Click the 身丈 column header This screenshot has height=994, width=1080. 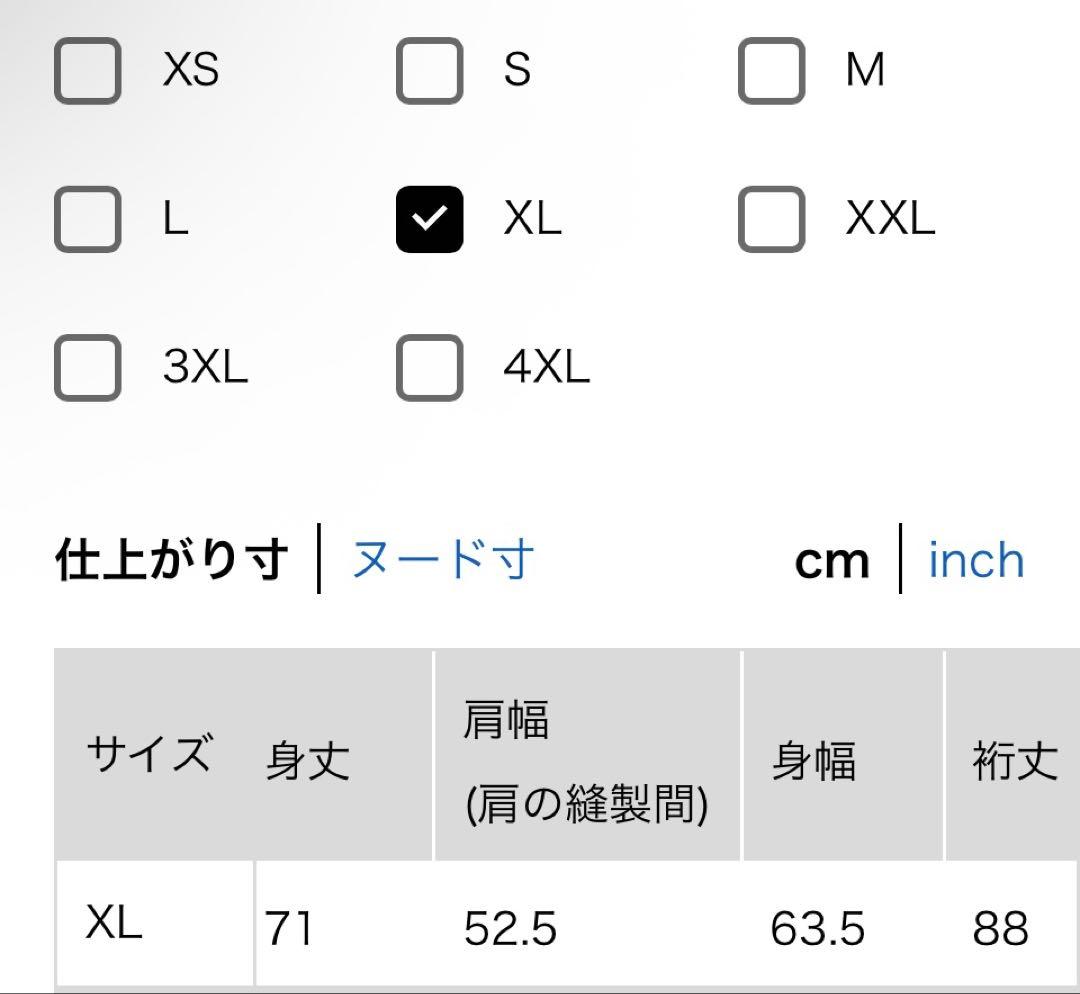click(308, 761)
